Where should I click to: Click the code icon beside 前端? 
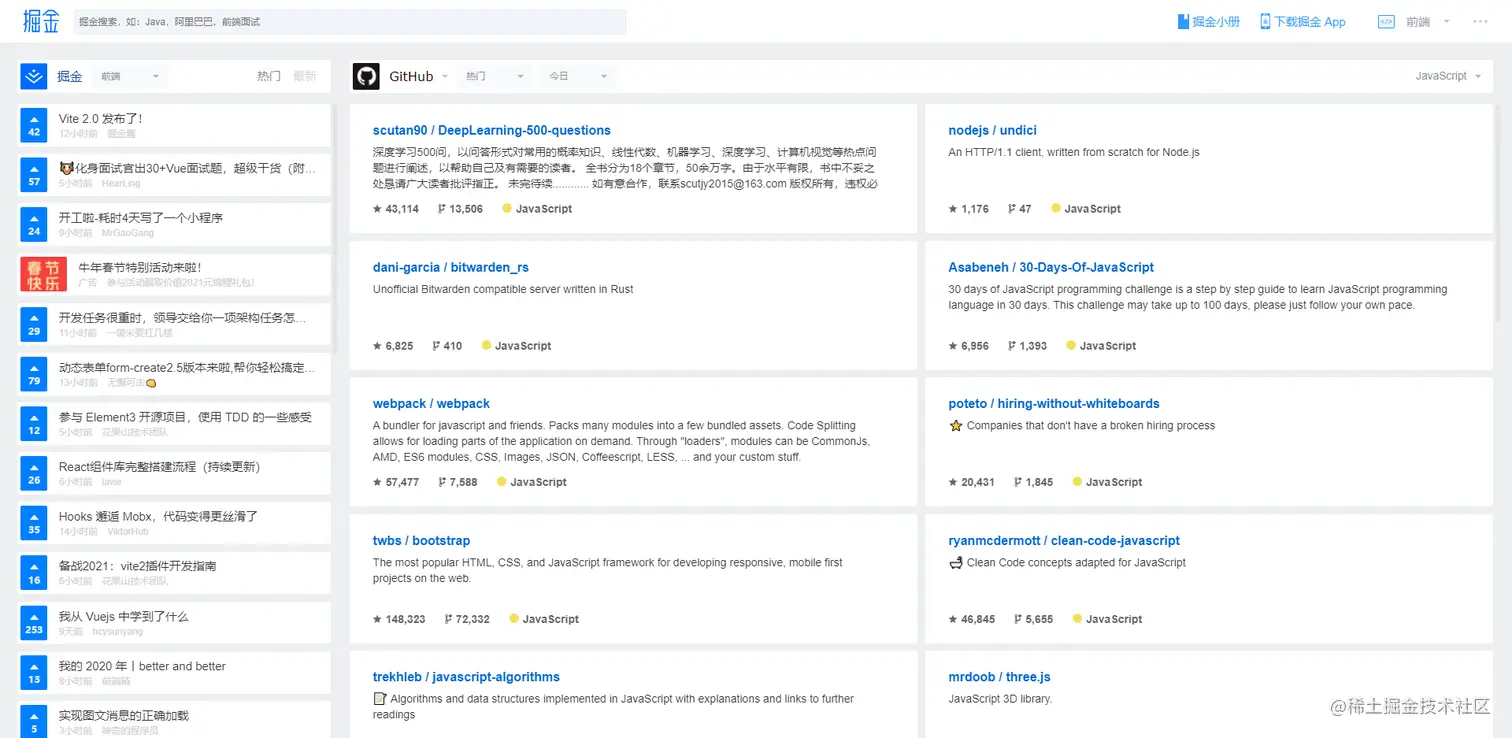click(x=1386, y=21)
